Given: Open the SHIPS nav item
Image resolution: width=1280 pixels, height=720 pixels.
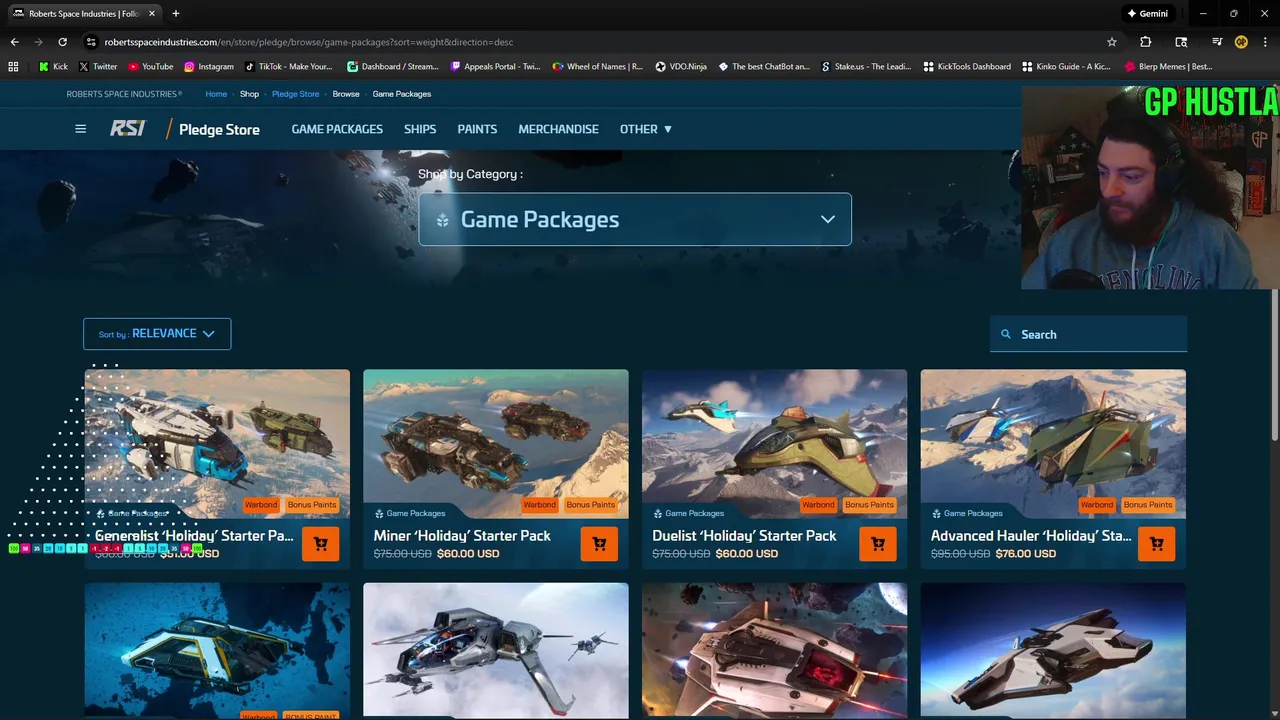Looking at the screenshot, I should [x=420, y=129].
